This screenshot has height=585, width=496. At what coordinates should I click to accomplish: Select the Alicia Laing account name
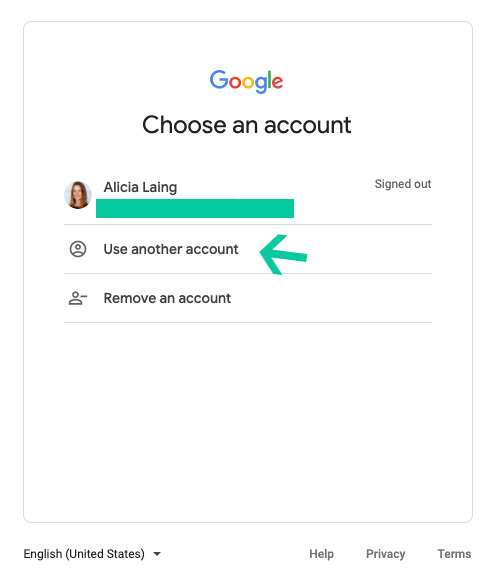tap(140, 187)
